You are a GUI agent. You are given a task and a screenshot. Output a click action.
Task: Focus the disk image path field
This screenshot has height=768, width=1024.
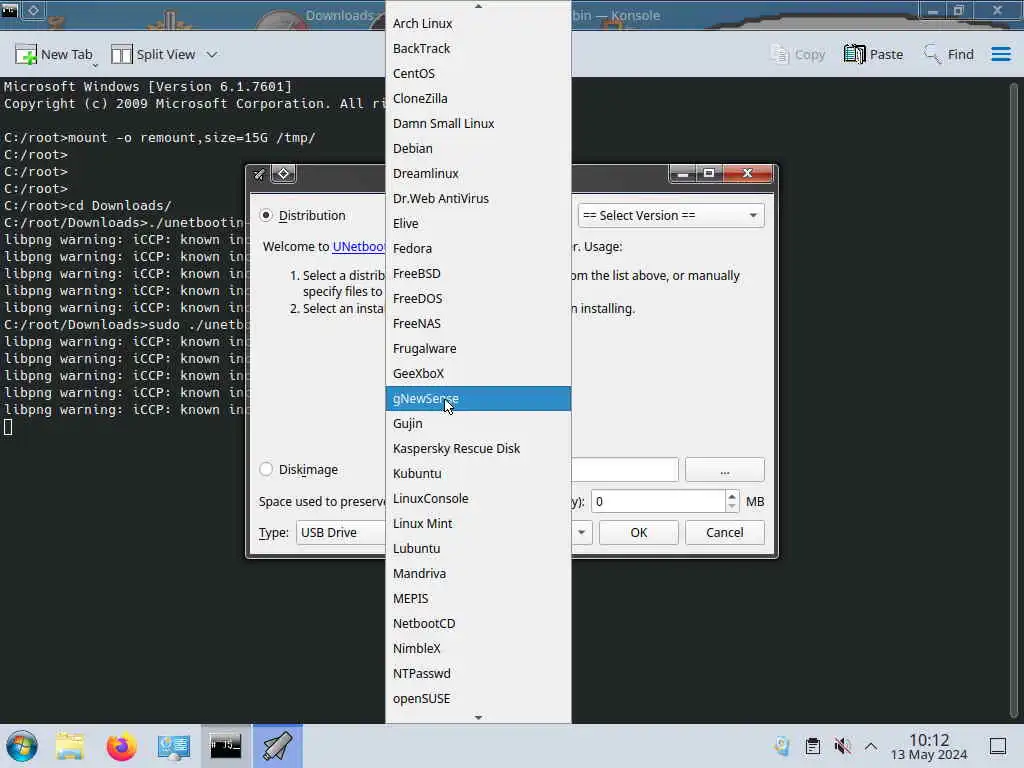click(x=625, y=470)
